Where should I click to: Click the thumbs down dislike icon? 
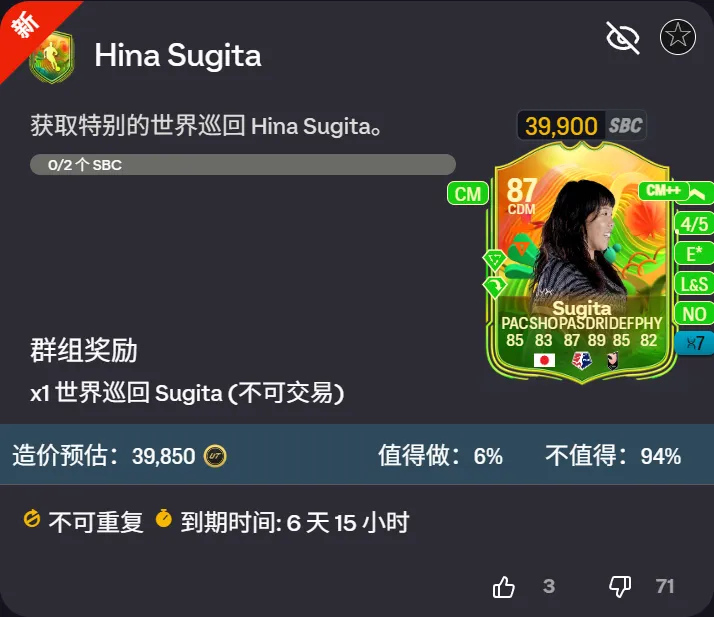pyautogui.click(x=620, y=586)
